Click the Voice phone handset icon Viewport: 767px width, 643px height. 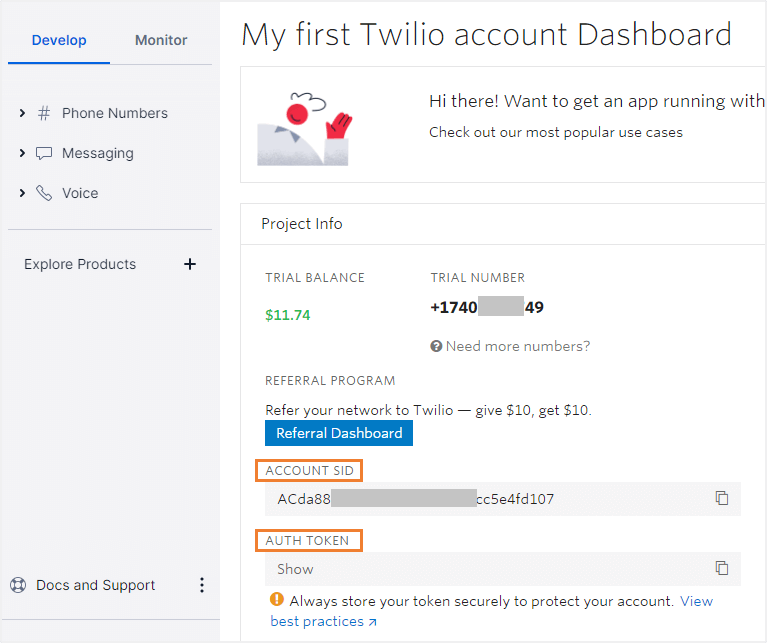point(44,193)
